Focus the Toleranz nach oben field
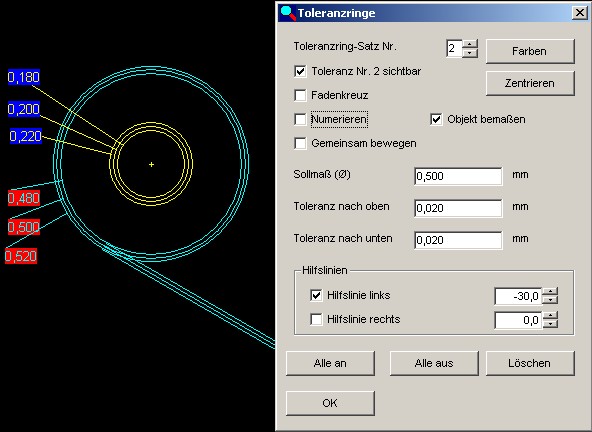Image resolution: width=592 pixels, height=432 pixels. pos(458,208)
